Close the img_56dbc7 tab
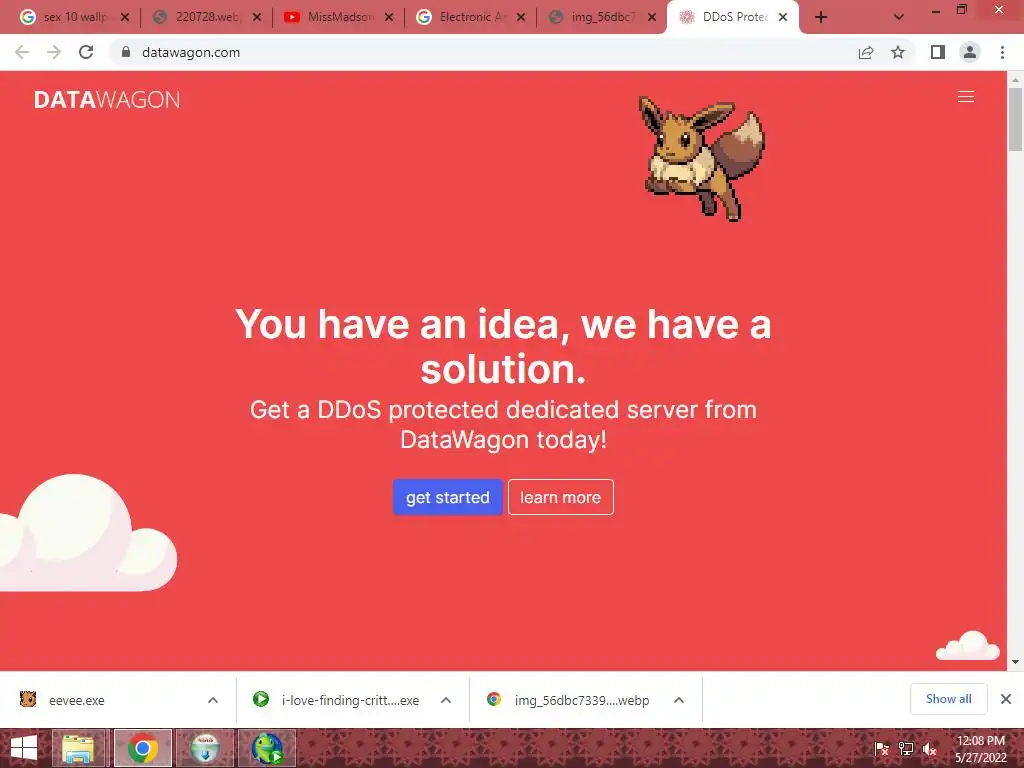Image resolution: width=1024 pixels, height=768 pixels. click(652, 18)
